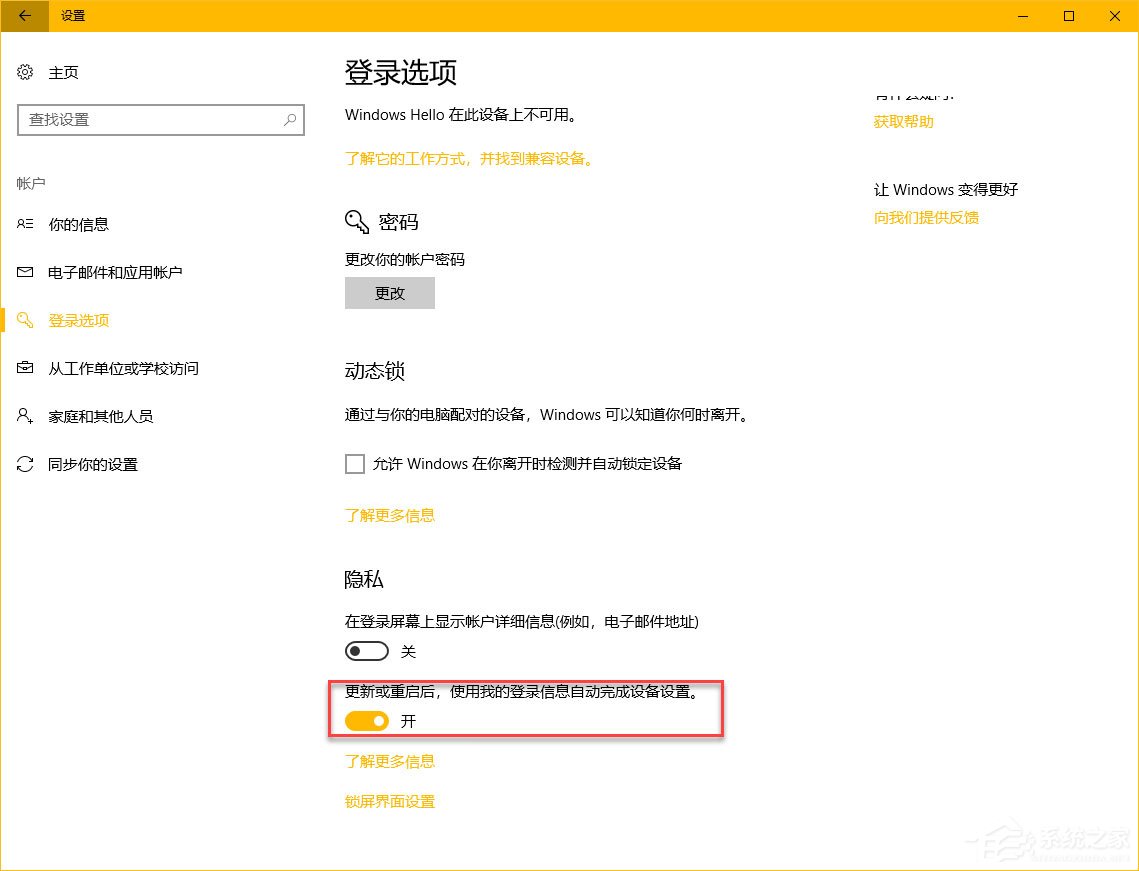Disable the 更新或重启后自动完成设备设置 toggle

click(366, 721)
